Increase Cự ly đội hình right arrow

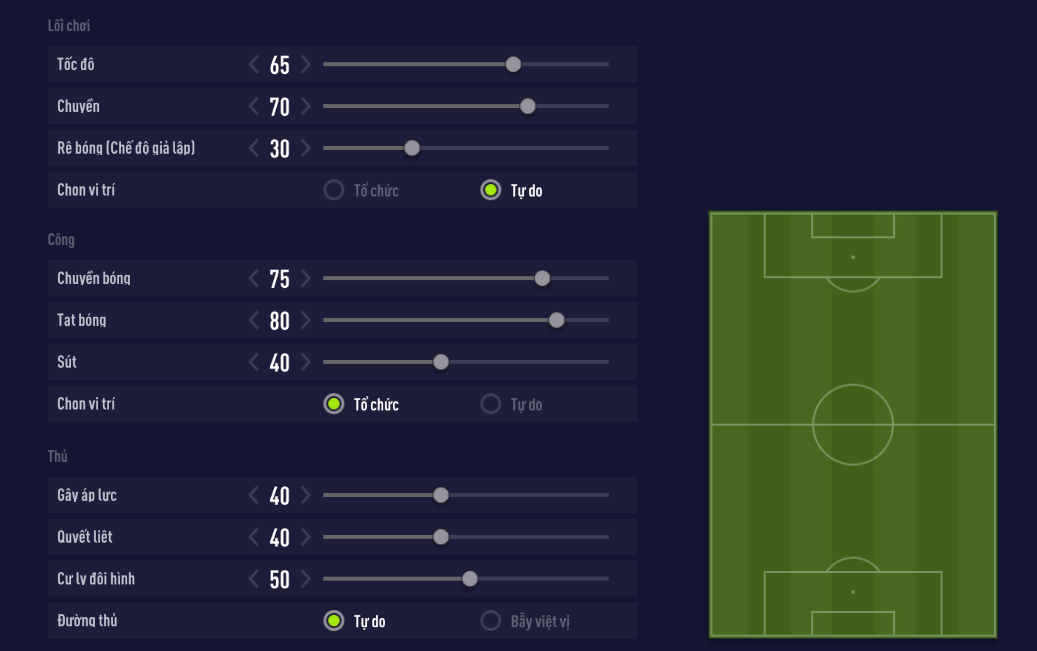pyautogui.click(x=305, y=579)
